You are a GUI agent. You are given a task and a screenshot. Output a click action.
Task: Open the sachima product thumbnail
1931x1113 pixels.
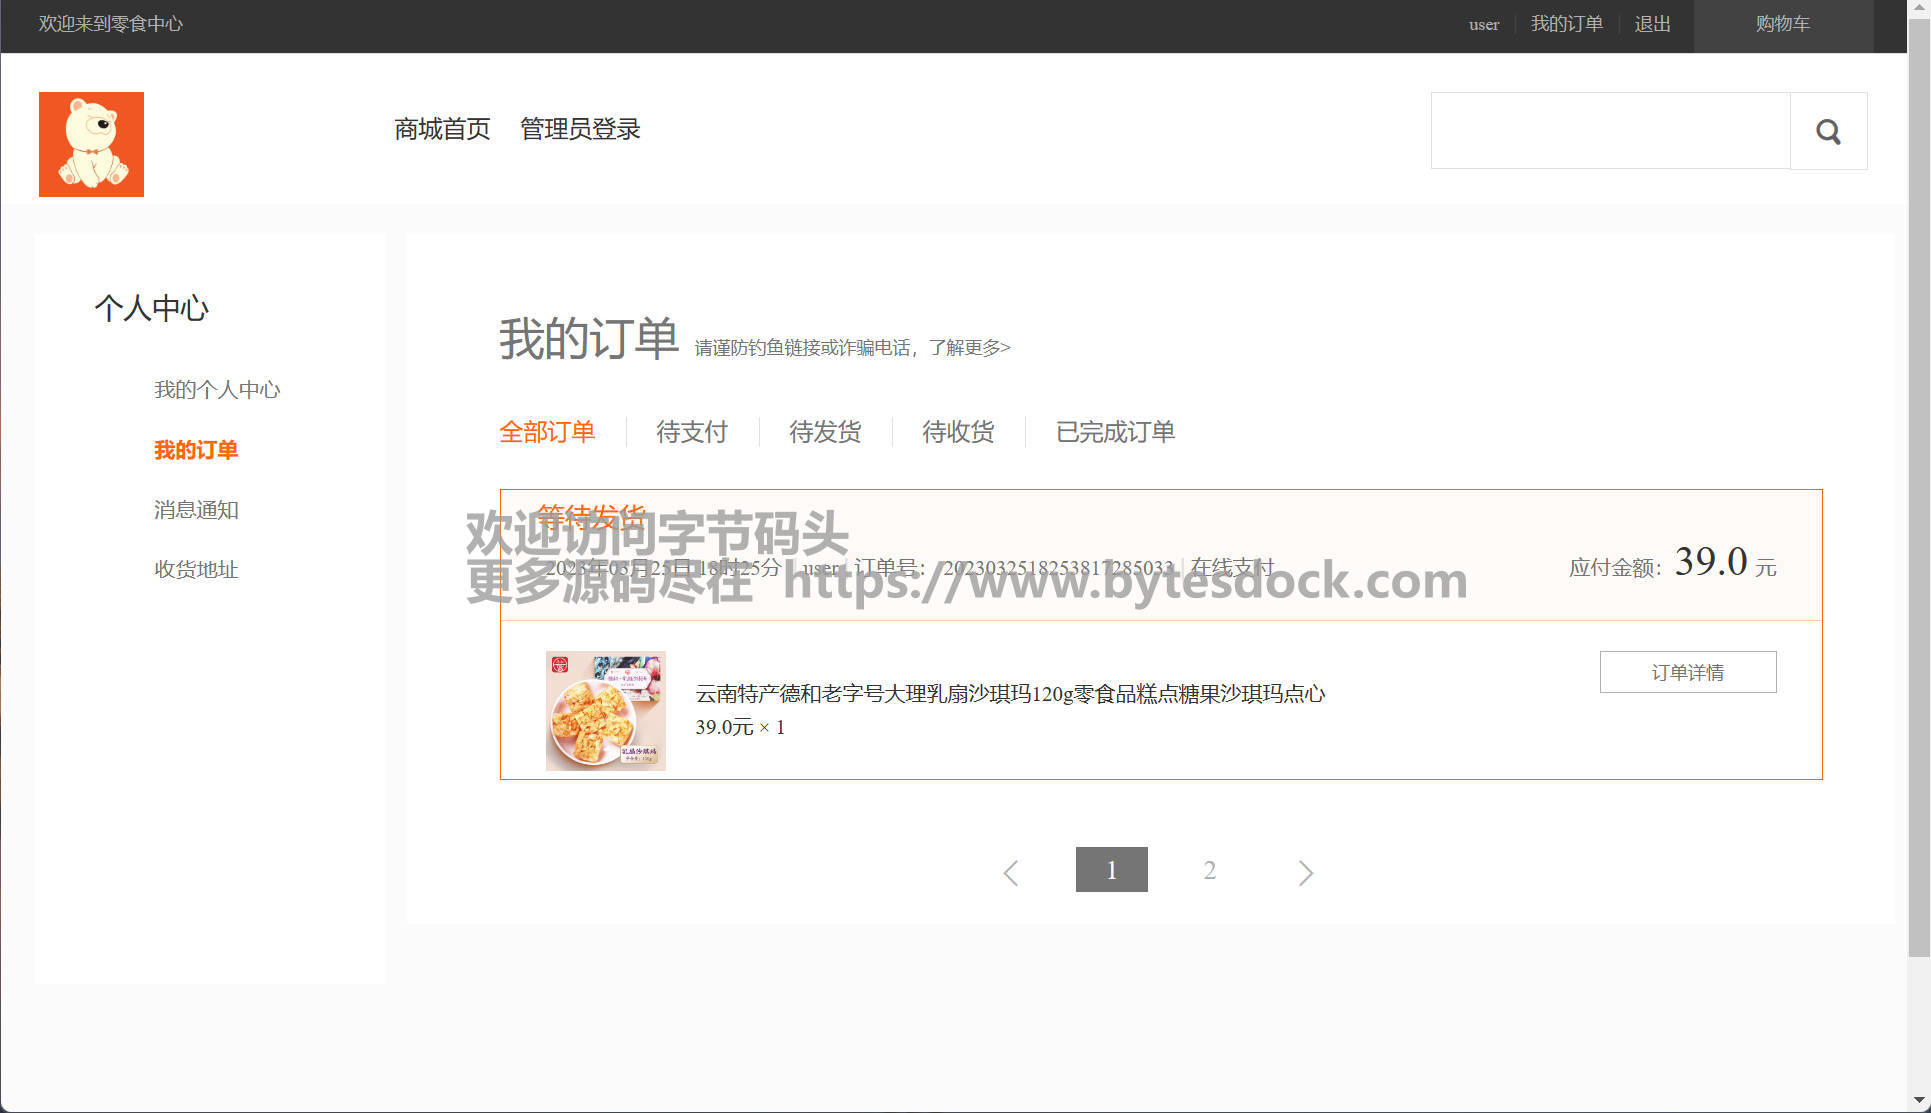605,710
